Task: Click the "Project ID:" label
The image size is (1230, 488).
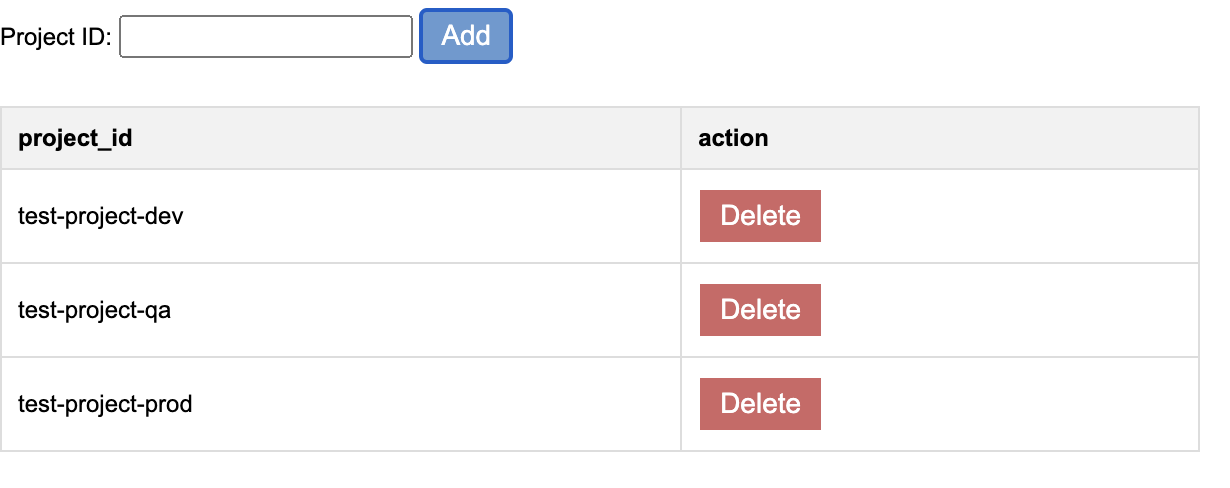Action: tap(56, 37)
